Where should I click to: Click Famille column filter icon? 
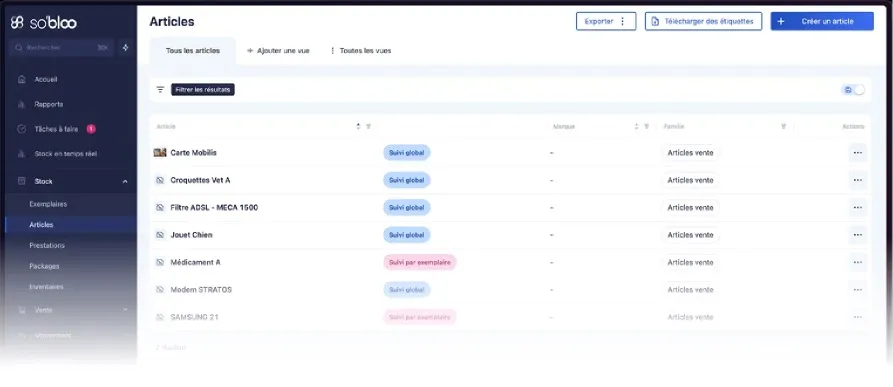click(784, 126)
